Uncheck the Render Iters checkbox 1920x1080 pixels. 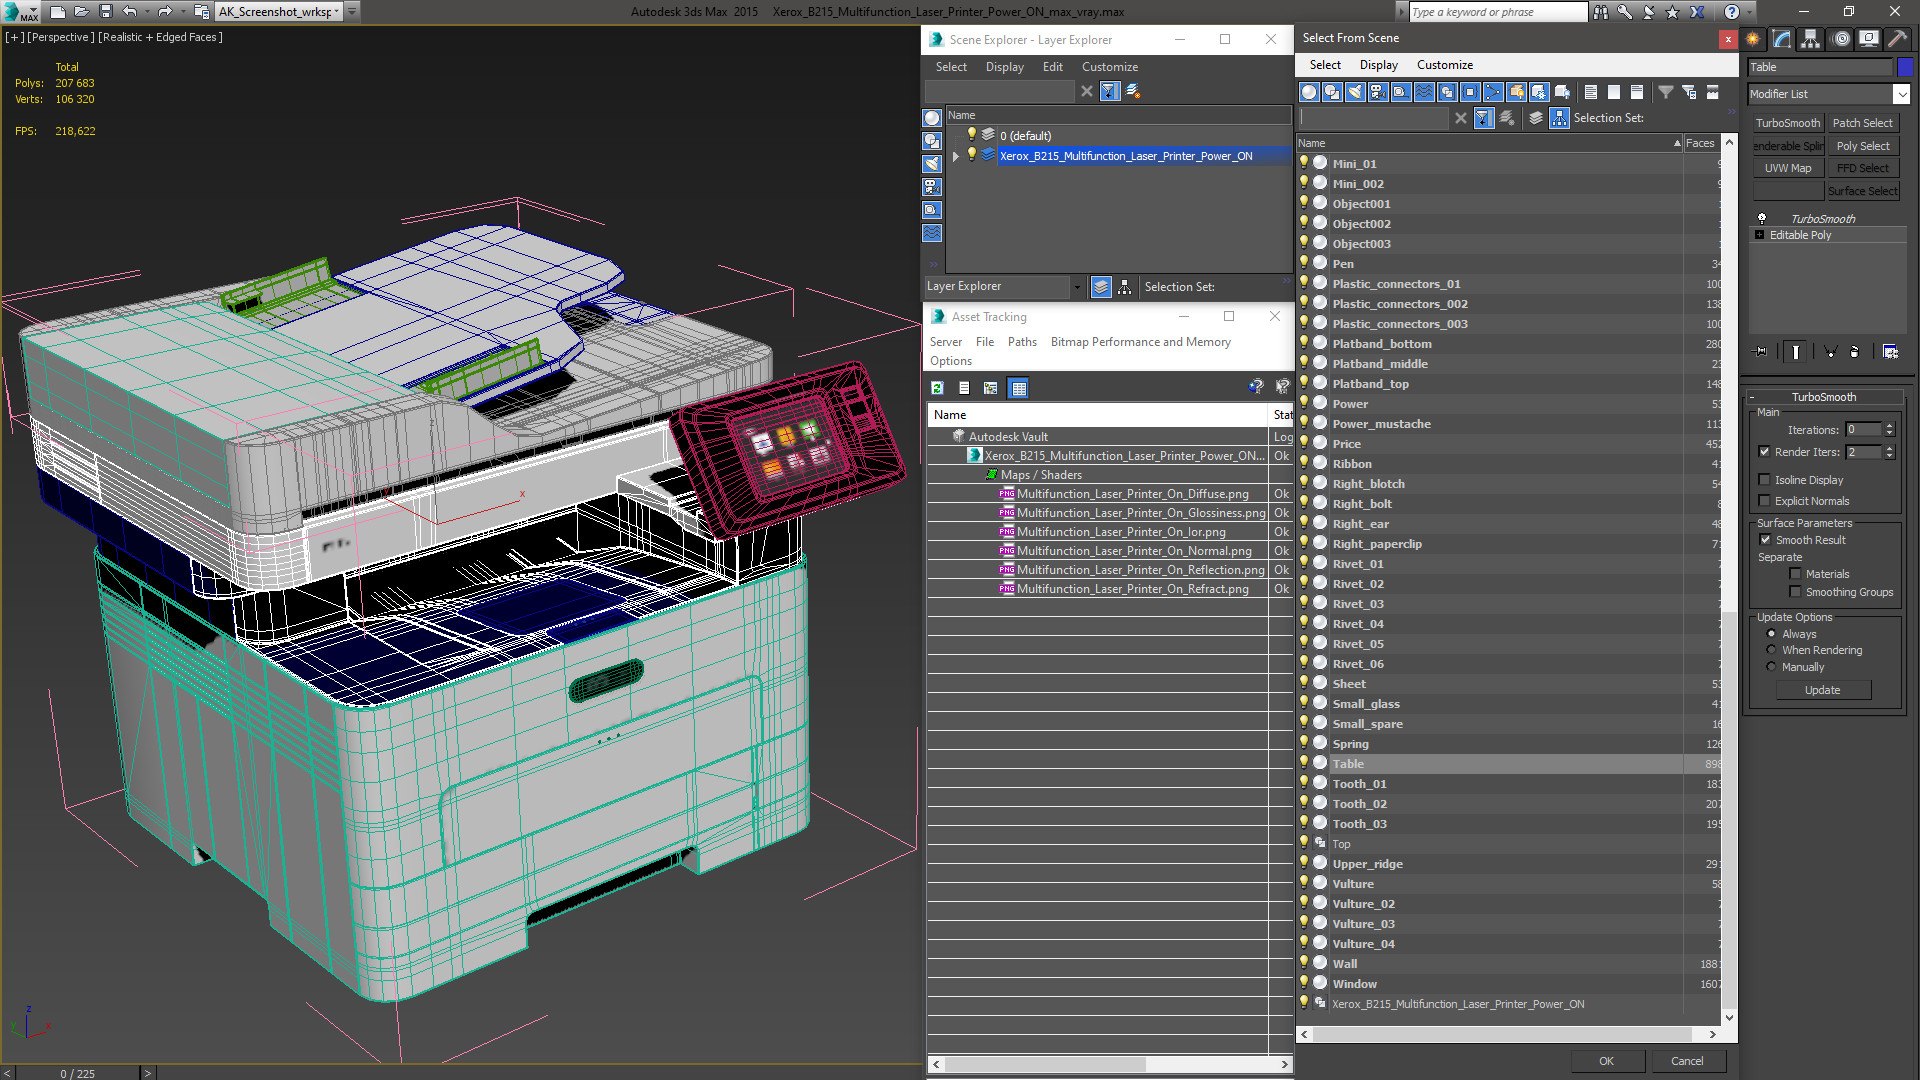pyautogui.click(x=1764, y=452)
